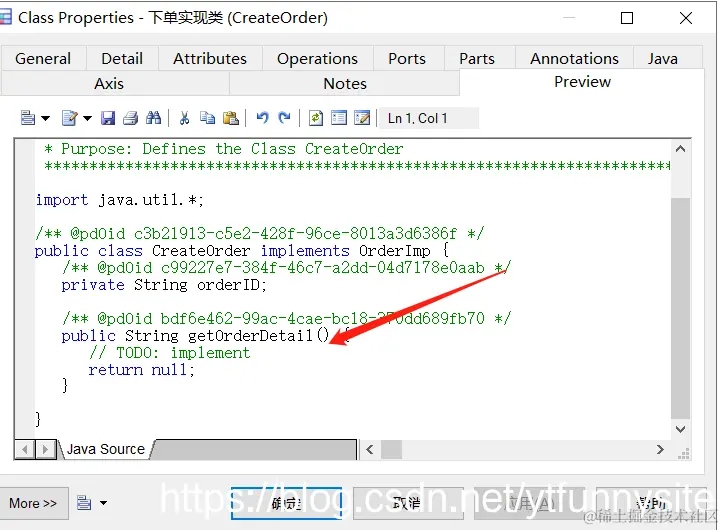This screenshot has width=724, height=530.
Task: Click the sheet tab scroll-right arrow
Action: click(x=45, y=449)
